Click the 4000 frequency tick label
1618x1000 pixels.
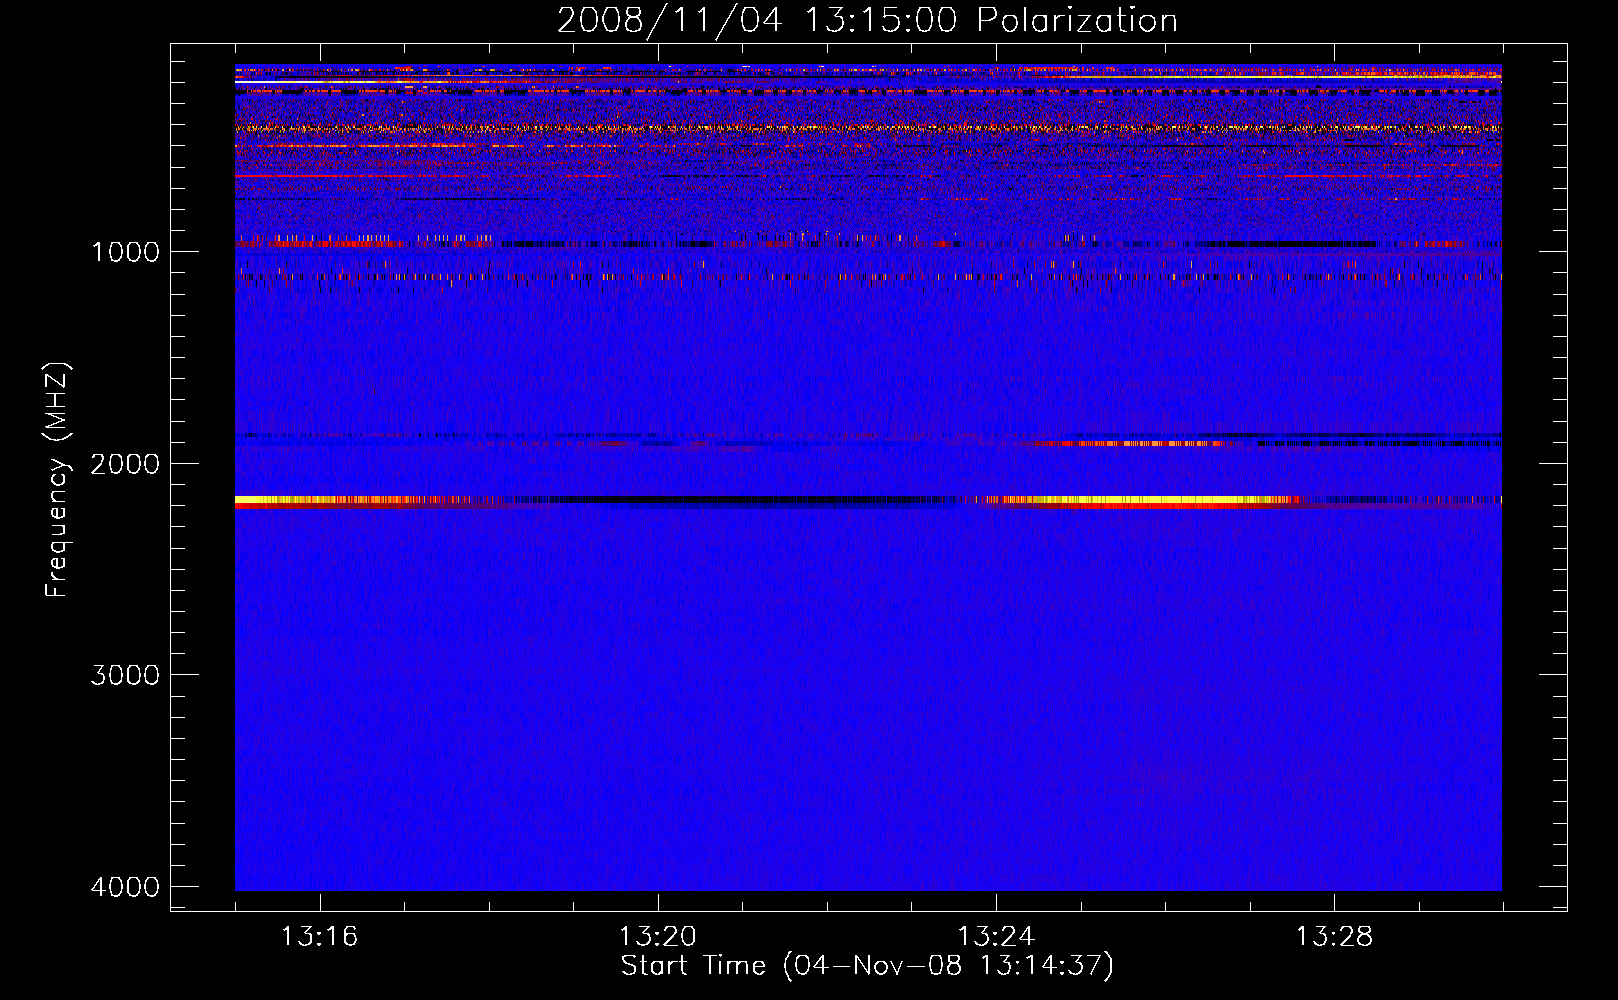click(125, 887)
